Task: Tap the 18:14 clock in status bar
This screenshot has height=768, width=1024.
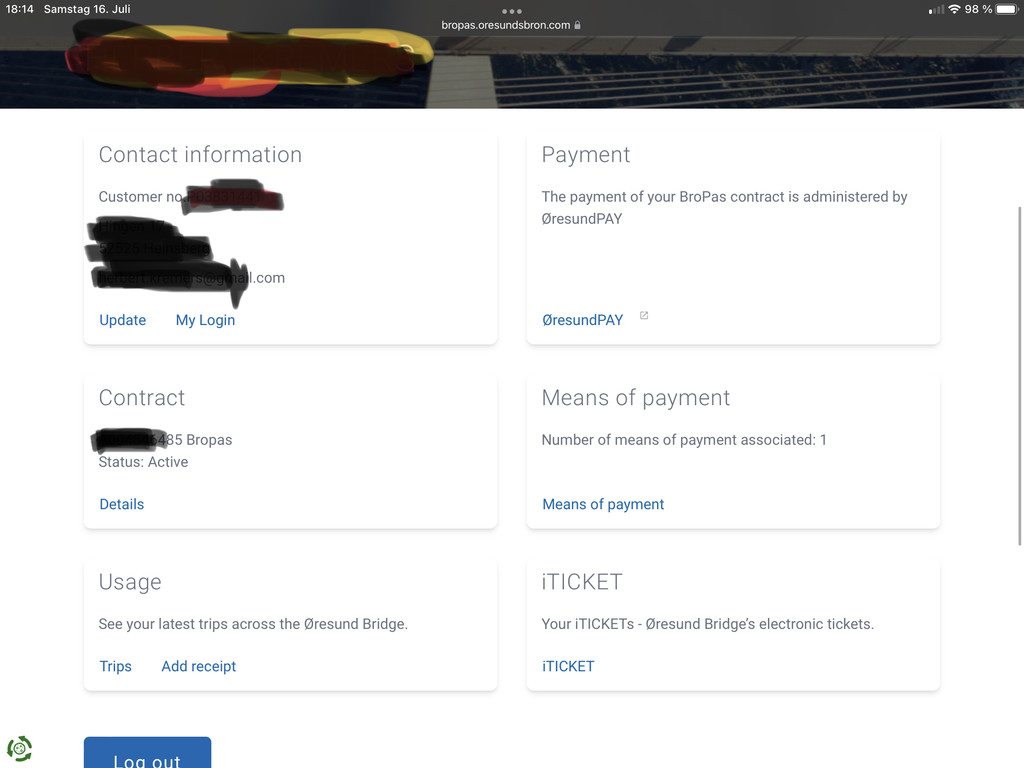Action: coord(20,9)
